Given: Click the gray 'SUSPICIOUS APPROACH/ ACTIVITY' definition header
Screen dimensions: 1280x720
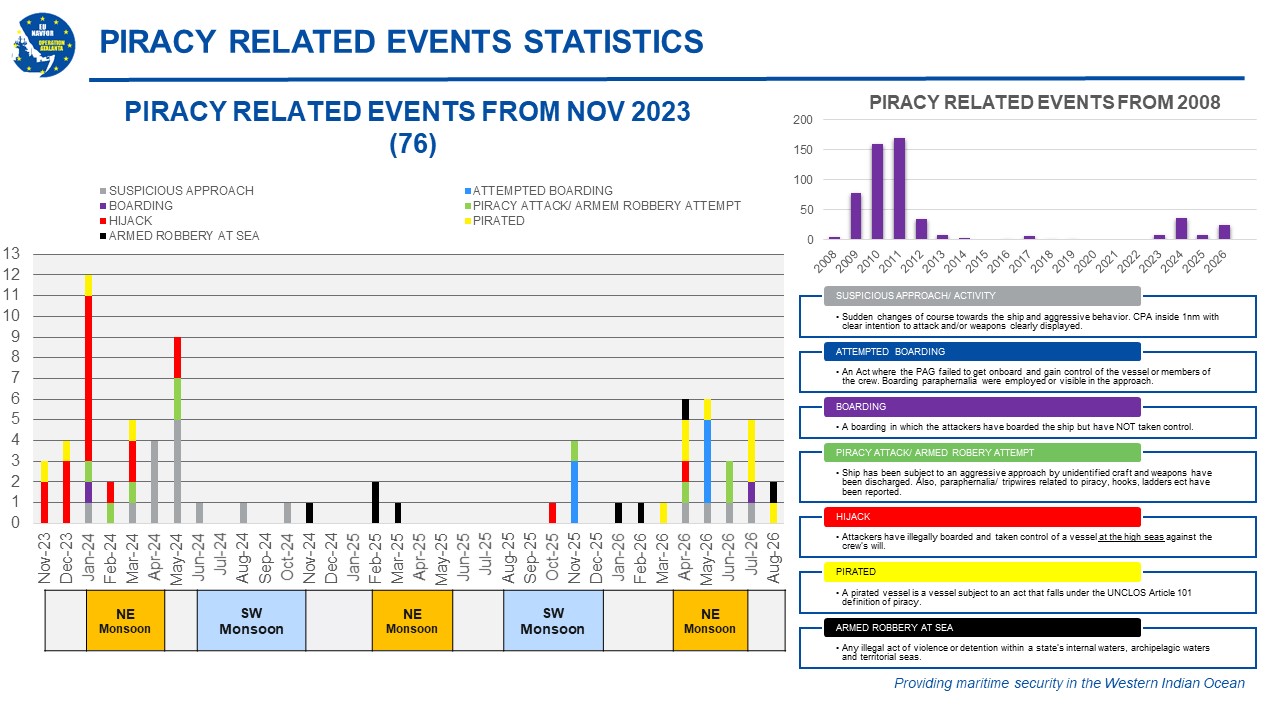Looking at the screenshot, I should (983, 295).
